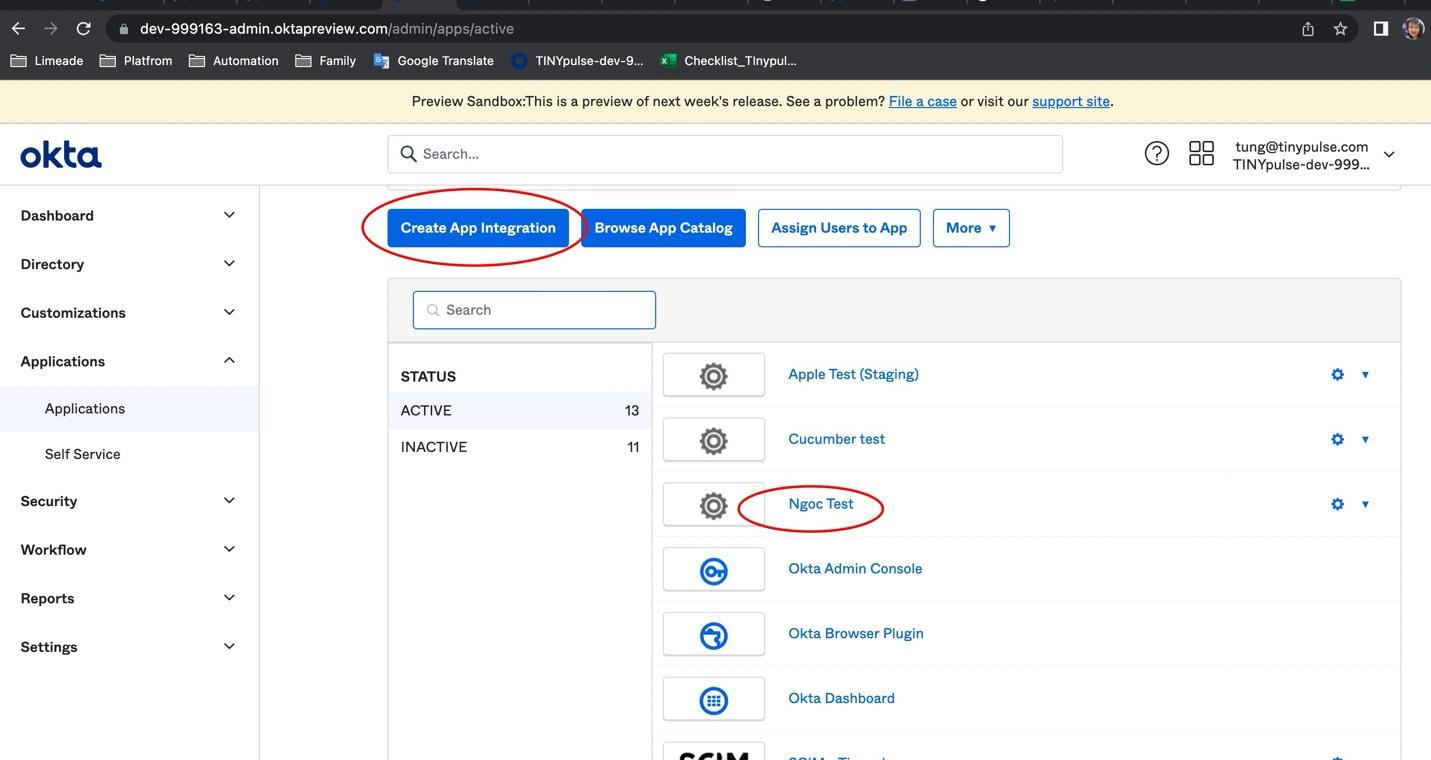Click the Okta logo
Screen dimensions: 1431x760
click(61, 155)
